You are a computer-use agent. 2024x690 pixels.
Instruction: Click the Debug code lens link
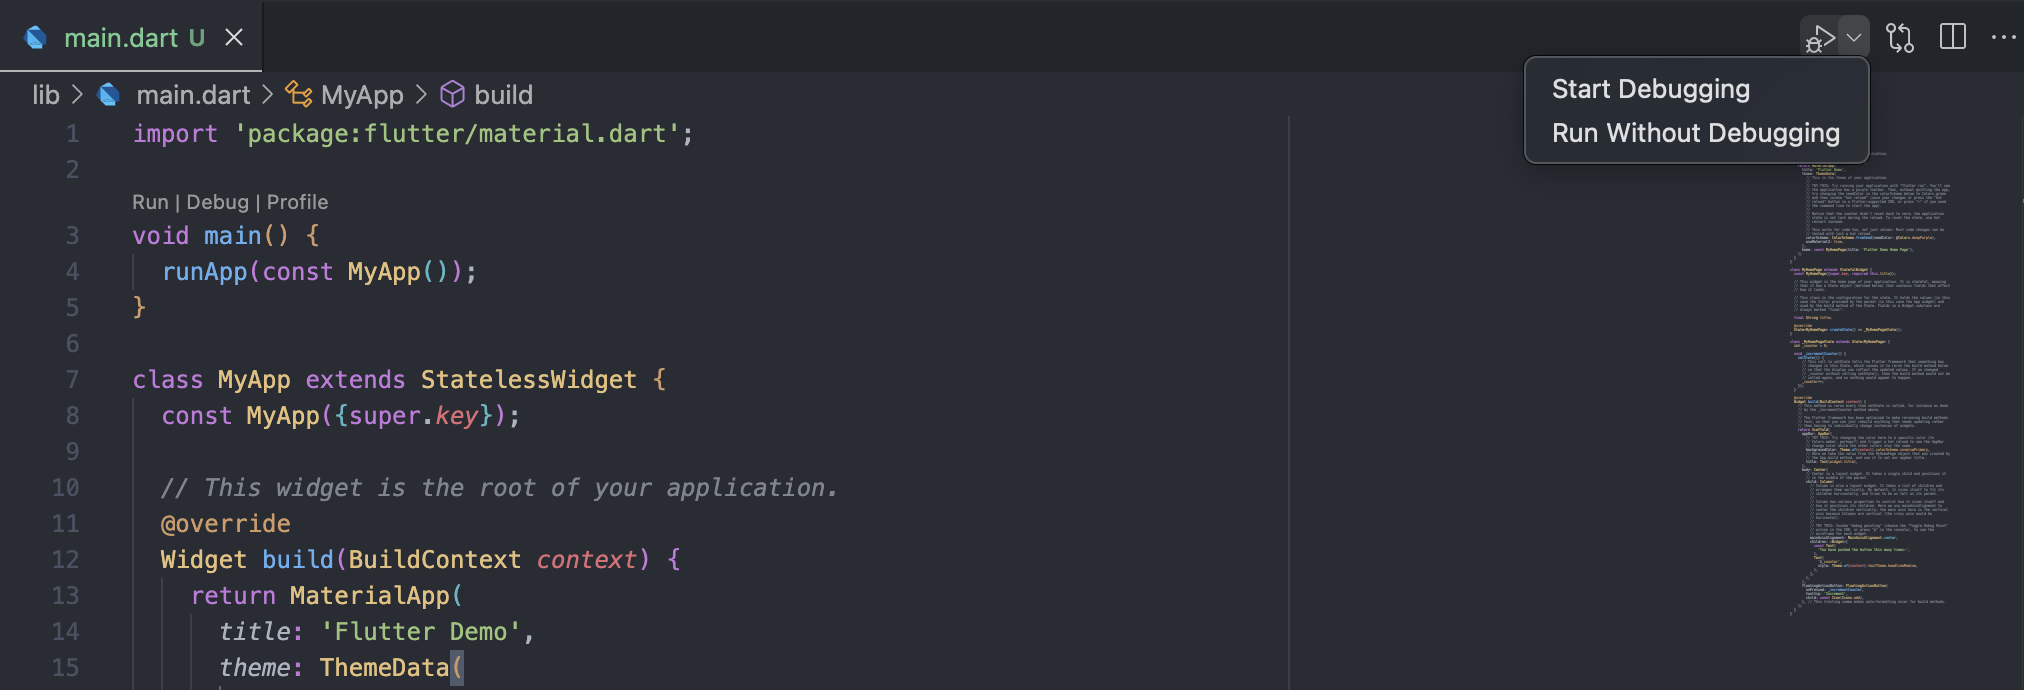click(217, 202)
